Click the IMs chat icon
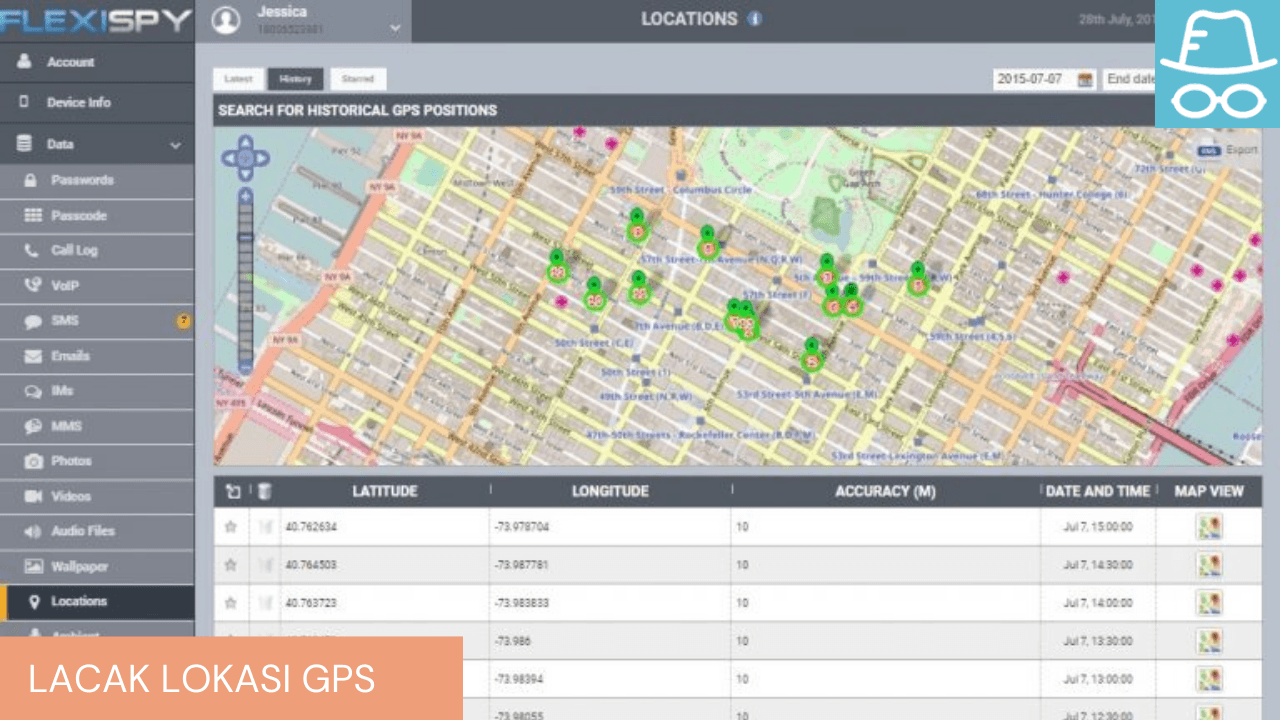 coord(33,391)
